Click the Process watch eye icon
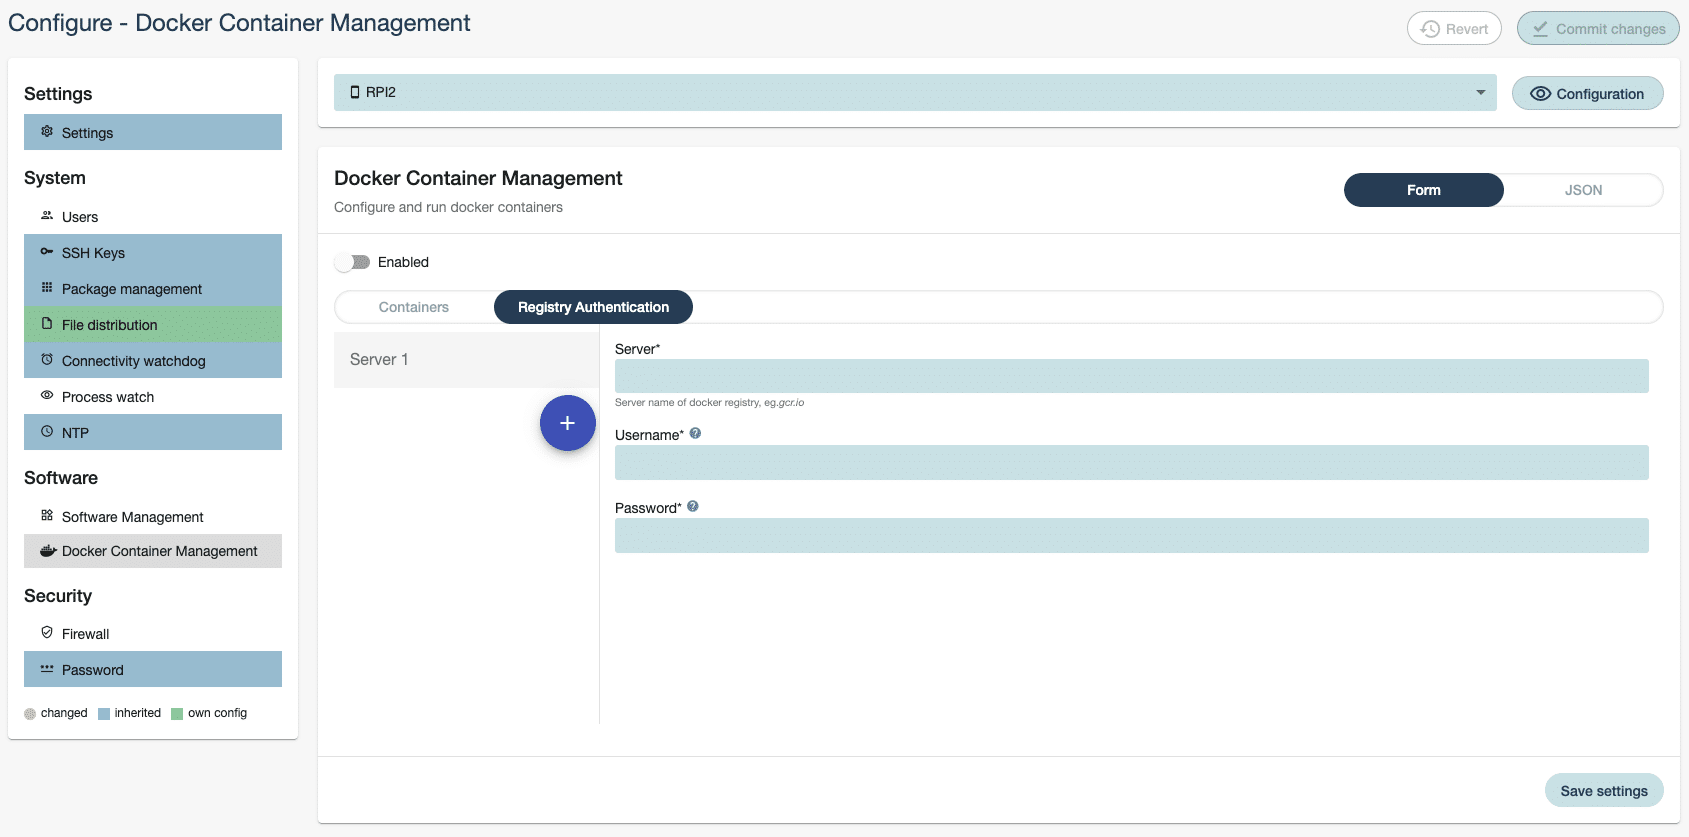 [x=47, y=396]
